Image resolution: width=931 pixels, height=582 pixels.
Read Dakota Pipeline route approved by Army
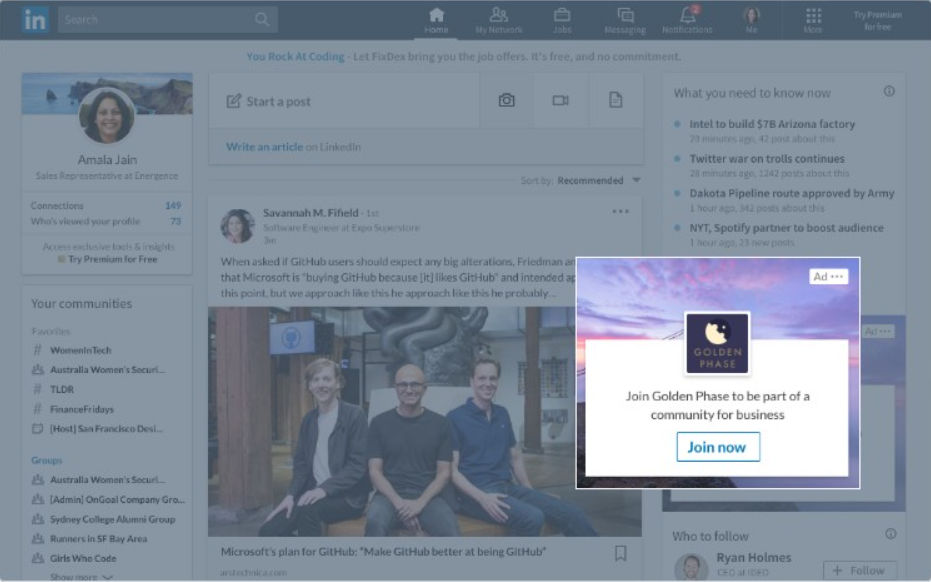coord(791,193)
